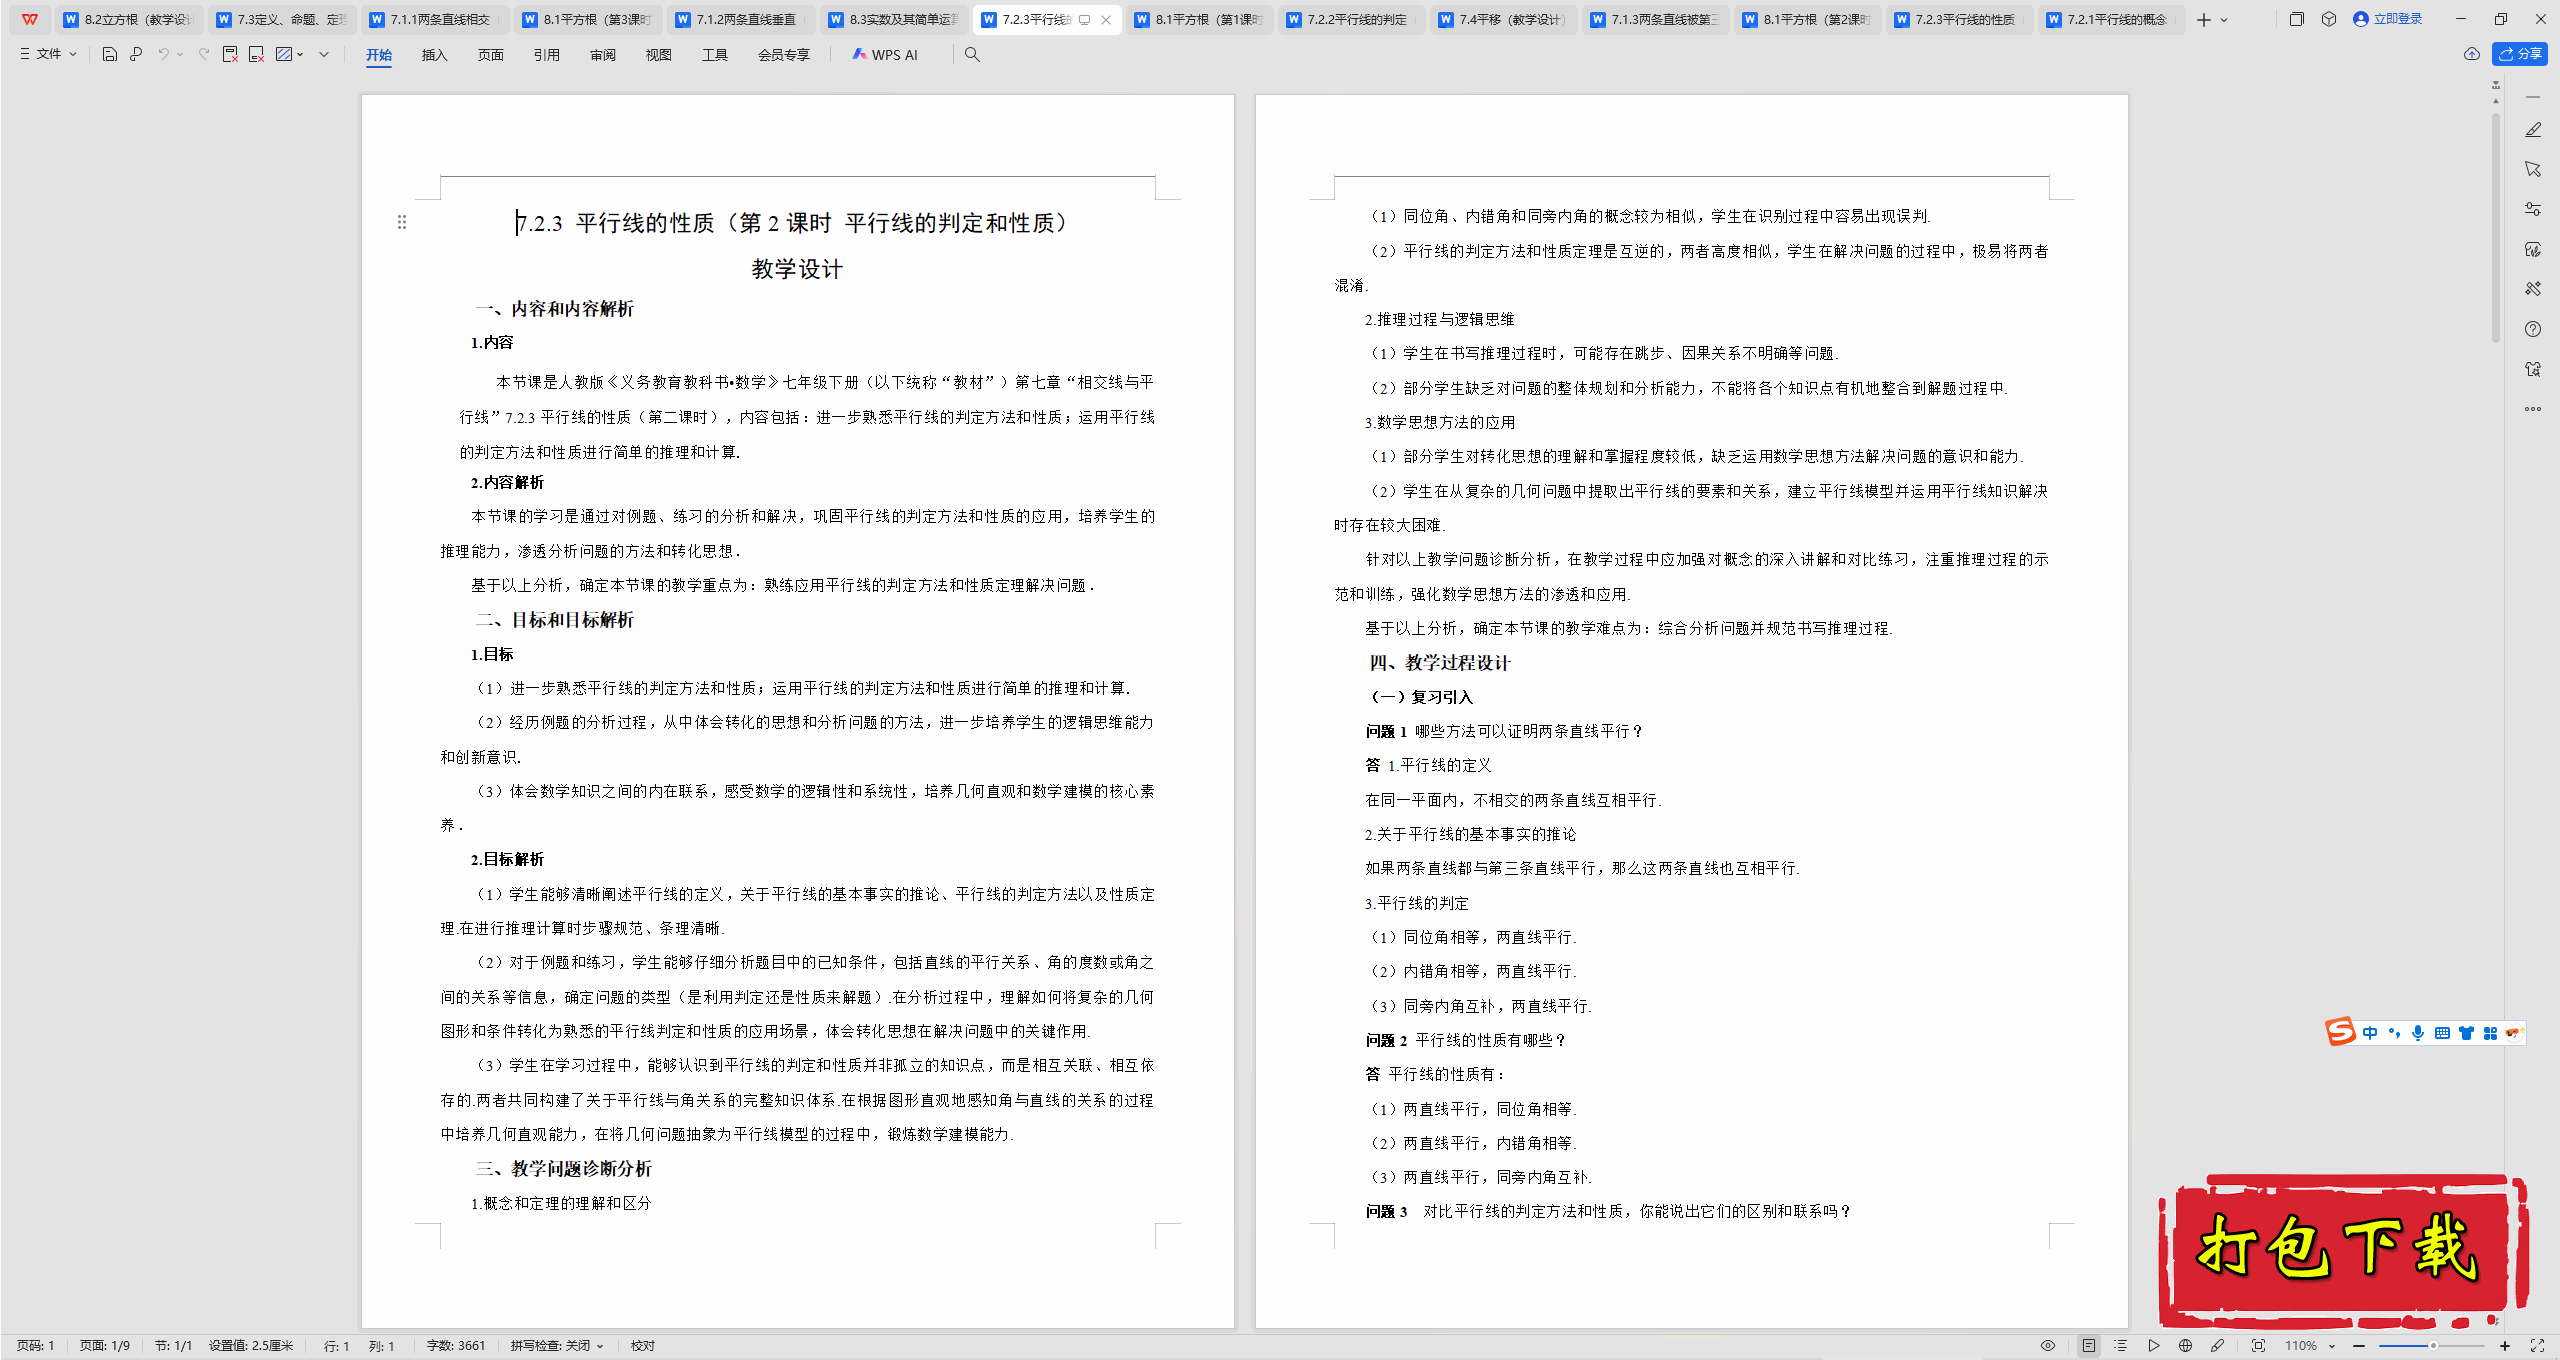Open the striped format icon dropdown arrow
The image size is (2560, 1360).
click(x=300, y=54)
